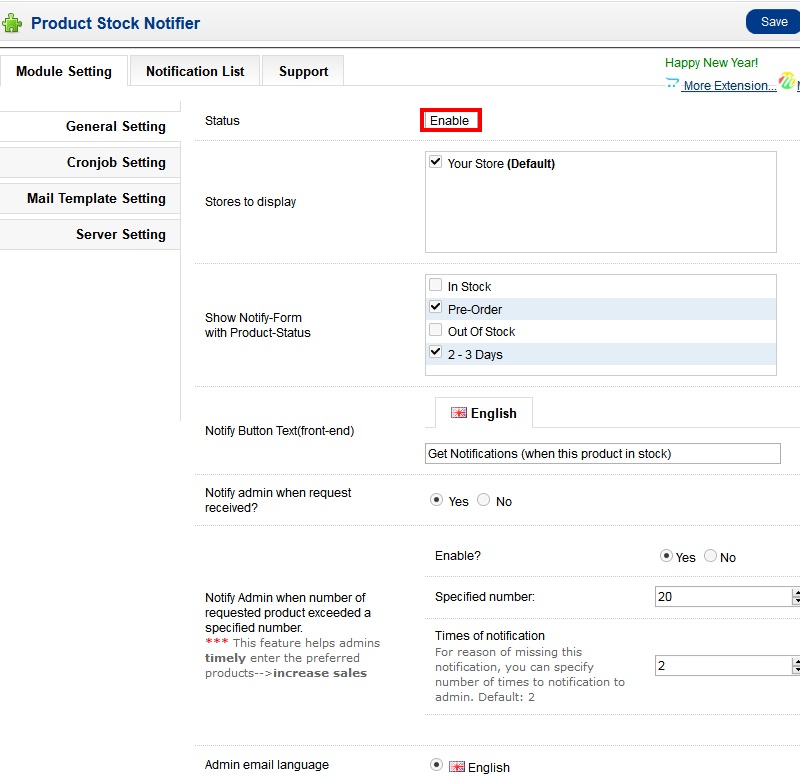Click the shopping cart icon beside More Extension
The width and height of the screenshot is (800, 780).
coord(672,85)
